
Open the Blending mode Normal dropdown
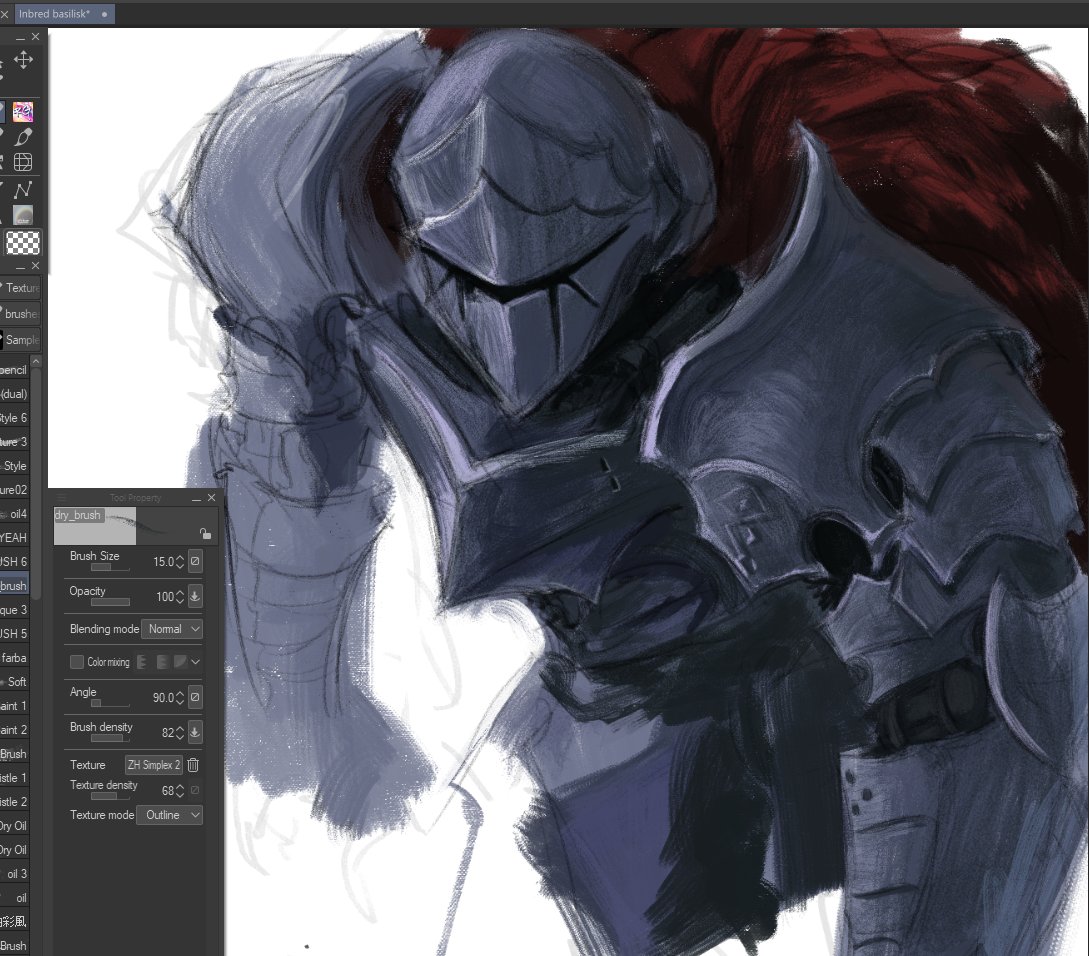pos(172,629)
